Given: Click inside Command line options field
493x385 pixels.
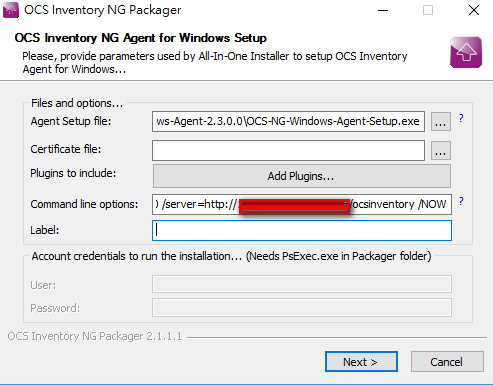Looking at the screenshot, I should tap(302, 204).
